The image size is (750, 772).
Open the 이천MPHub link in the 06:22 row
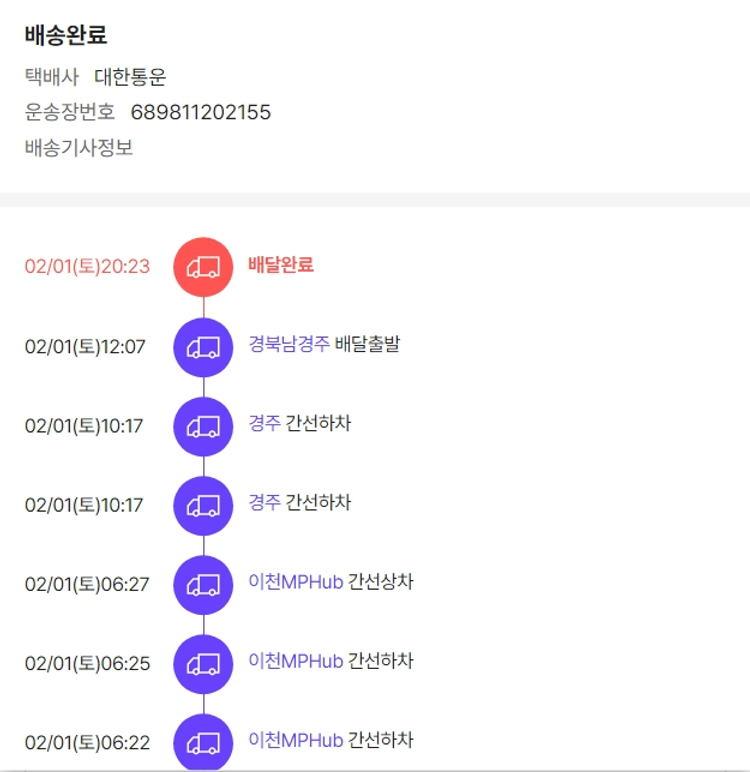pyautogui.click(x=296, y=740)
